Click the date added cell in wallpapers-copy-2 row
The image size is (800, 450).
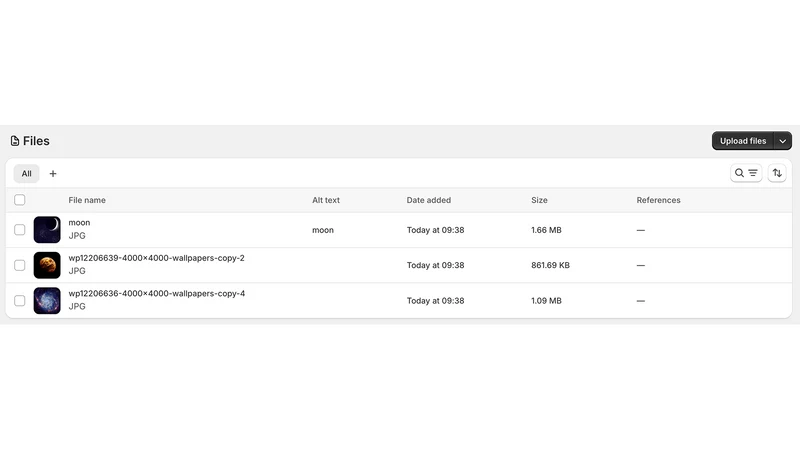[435, 265]
